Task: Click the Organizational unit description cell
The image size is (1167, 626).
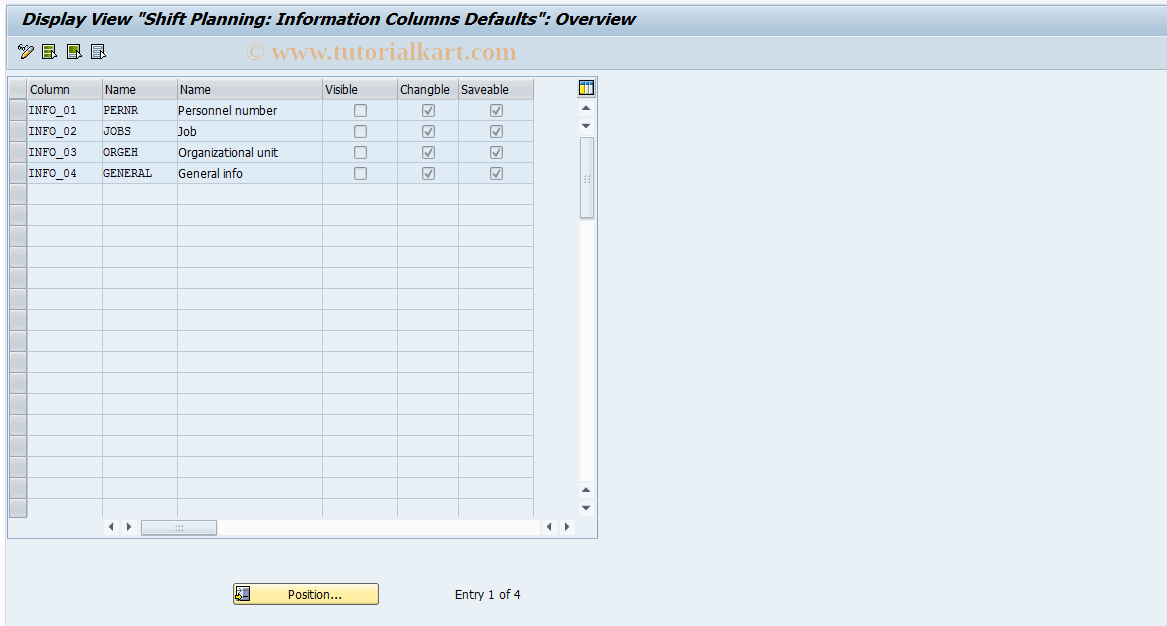Action: (250, 153)
